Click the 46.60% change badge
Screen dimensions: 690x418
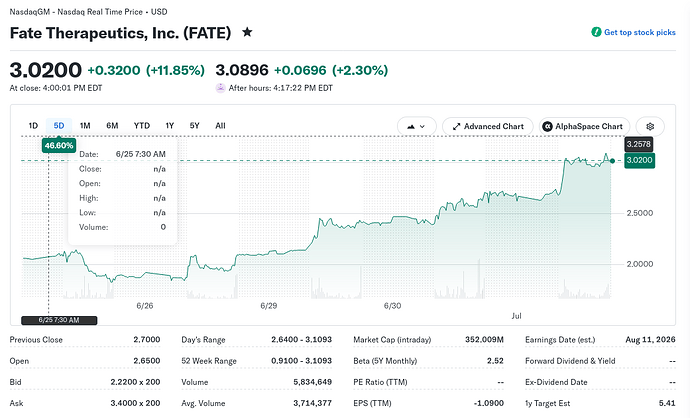coord(59,146)
